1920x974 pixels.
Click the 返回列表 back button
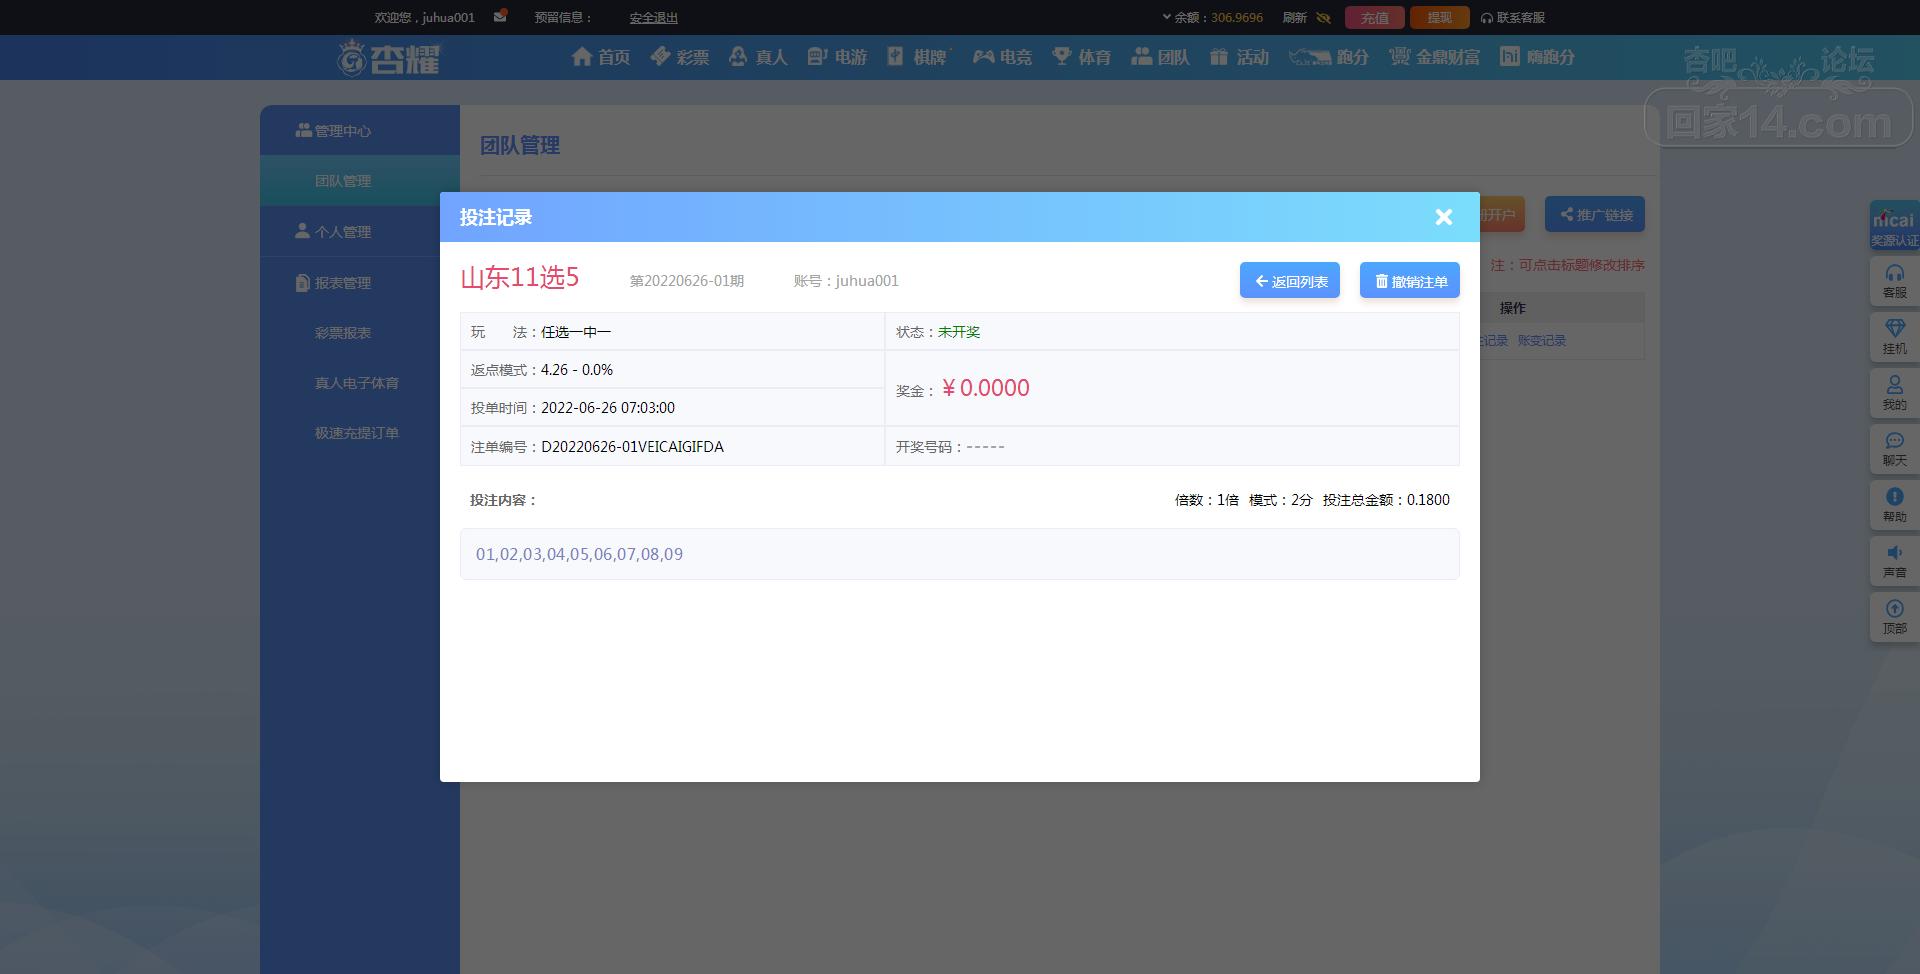click(x=1289, y=281)
